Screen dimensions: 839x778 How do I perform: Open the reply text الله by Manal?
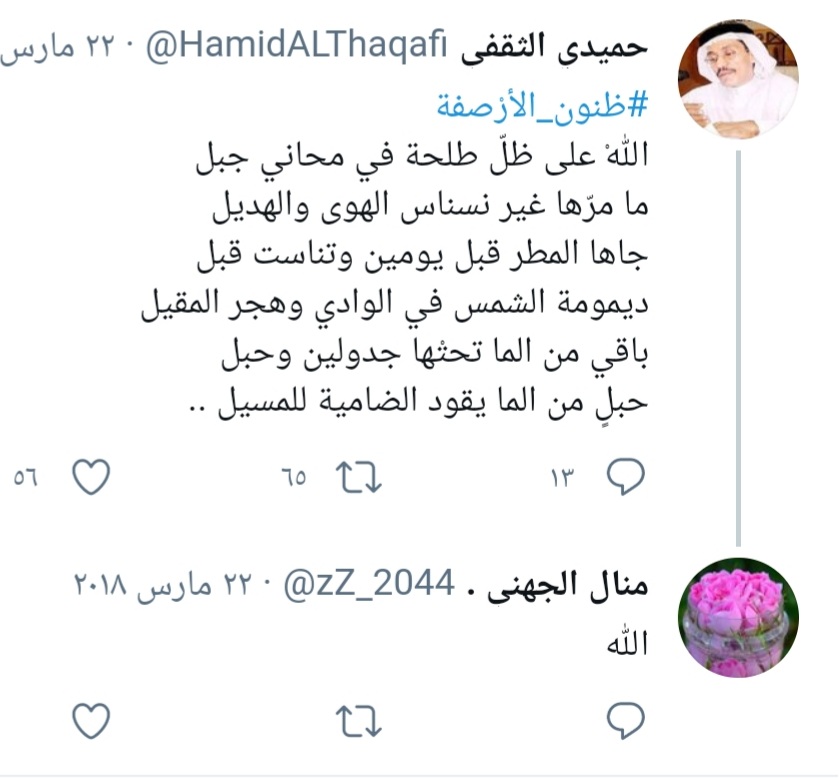point(627,643)
